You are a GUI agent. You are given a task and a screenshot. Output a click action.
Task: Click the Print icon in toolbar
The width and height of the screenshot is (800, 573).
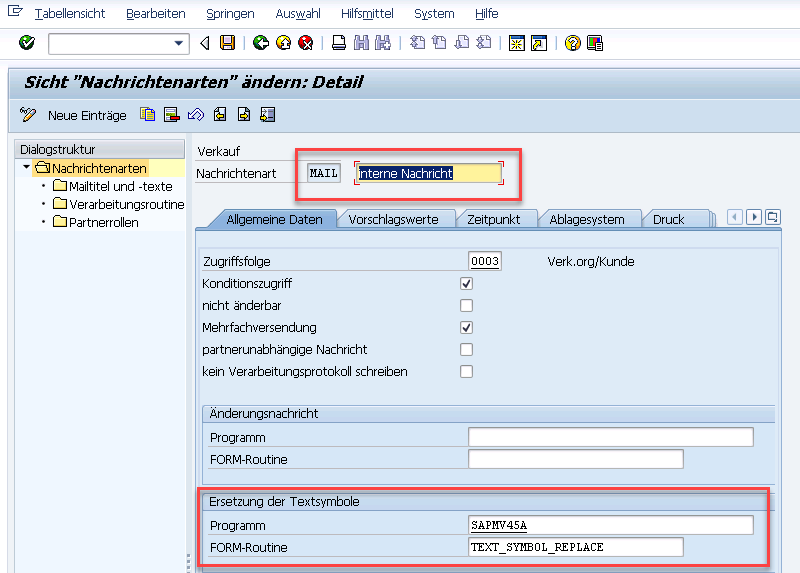pyautogui.click(x=339, y=43)
